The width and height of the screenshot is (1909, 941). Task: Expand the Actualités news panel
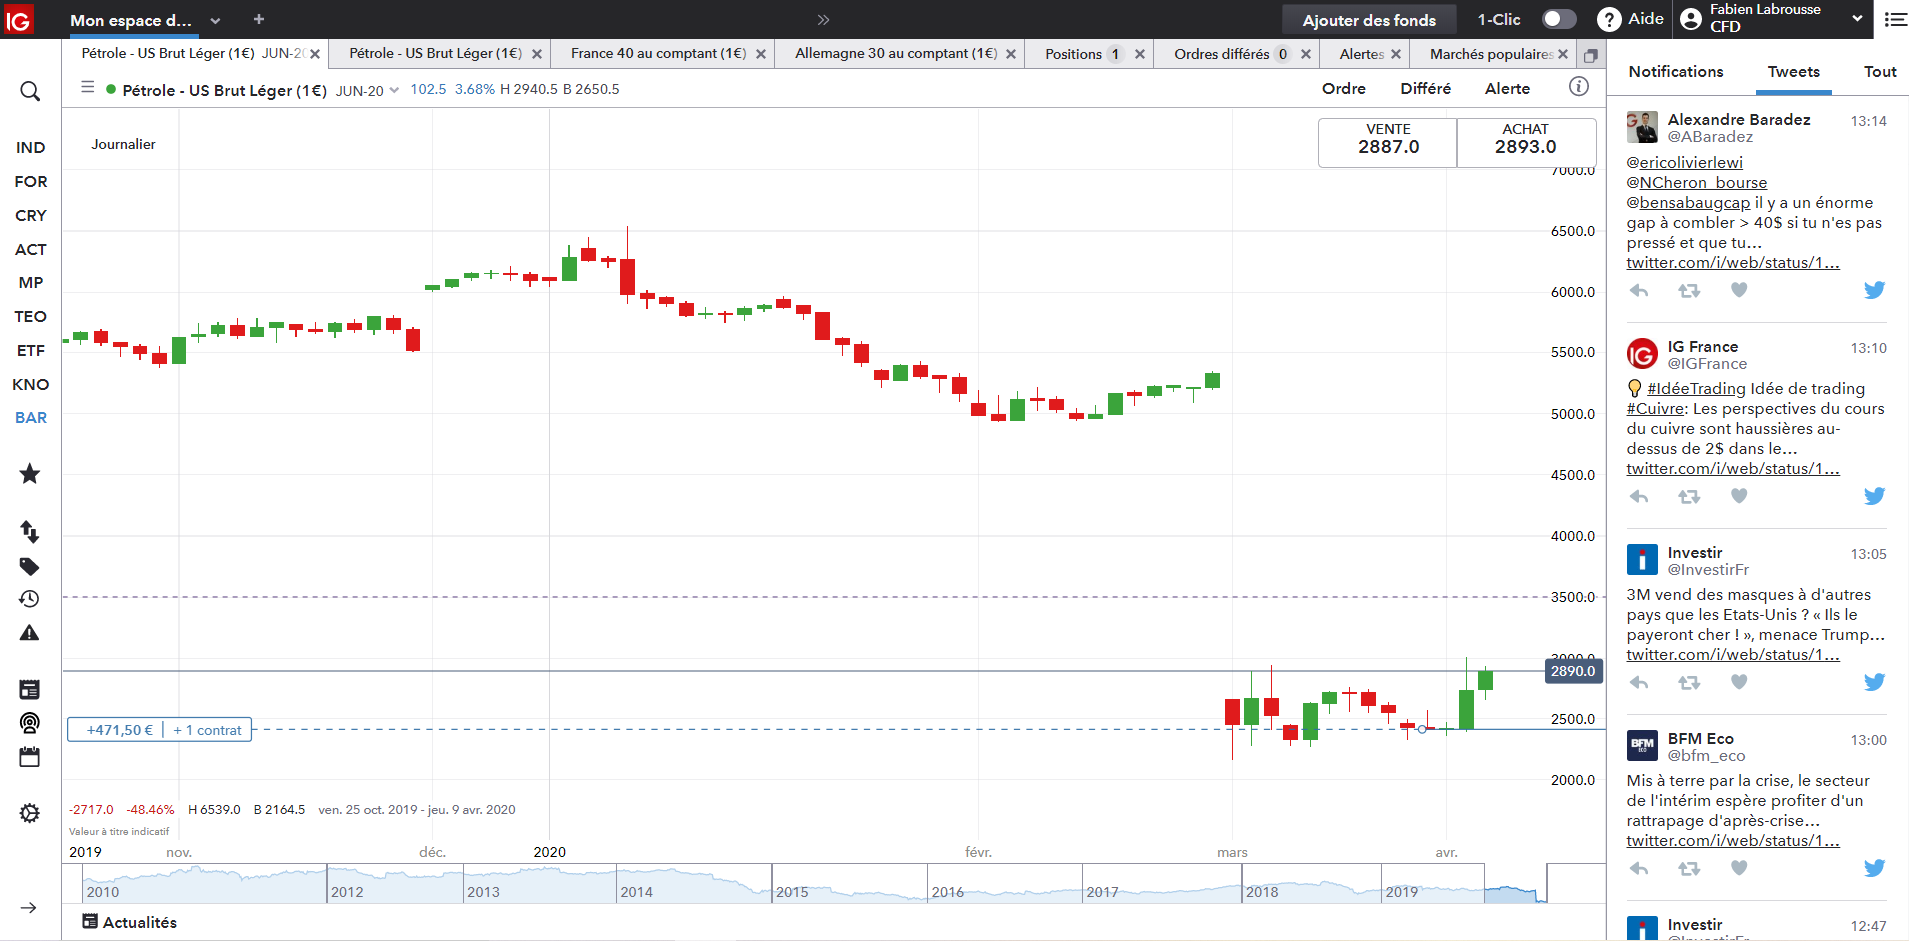[x=130, y=922]
